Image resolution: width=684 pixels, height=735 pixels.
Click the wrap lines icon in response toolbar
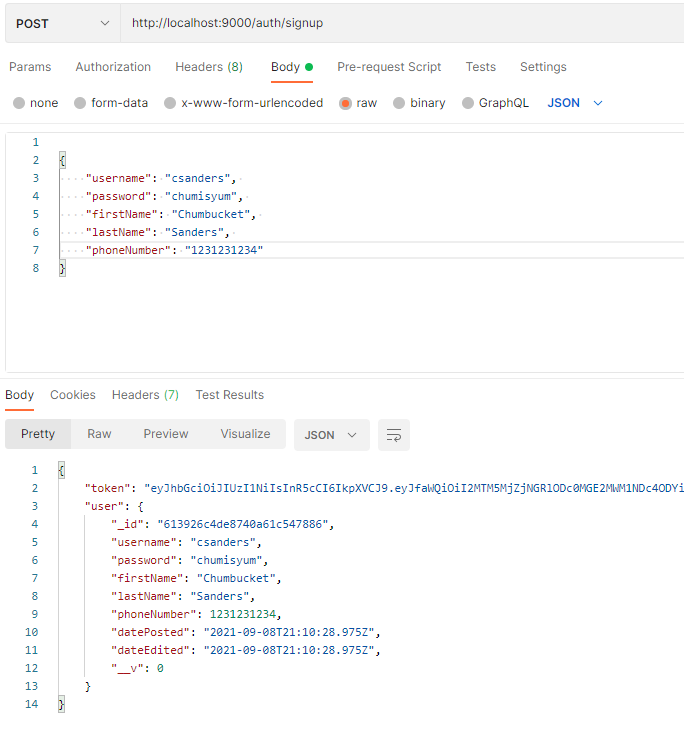coord(394,435)
